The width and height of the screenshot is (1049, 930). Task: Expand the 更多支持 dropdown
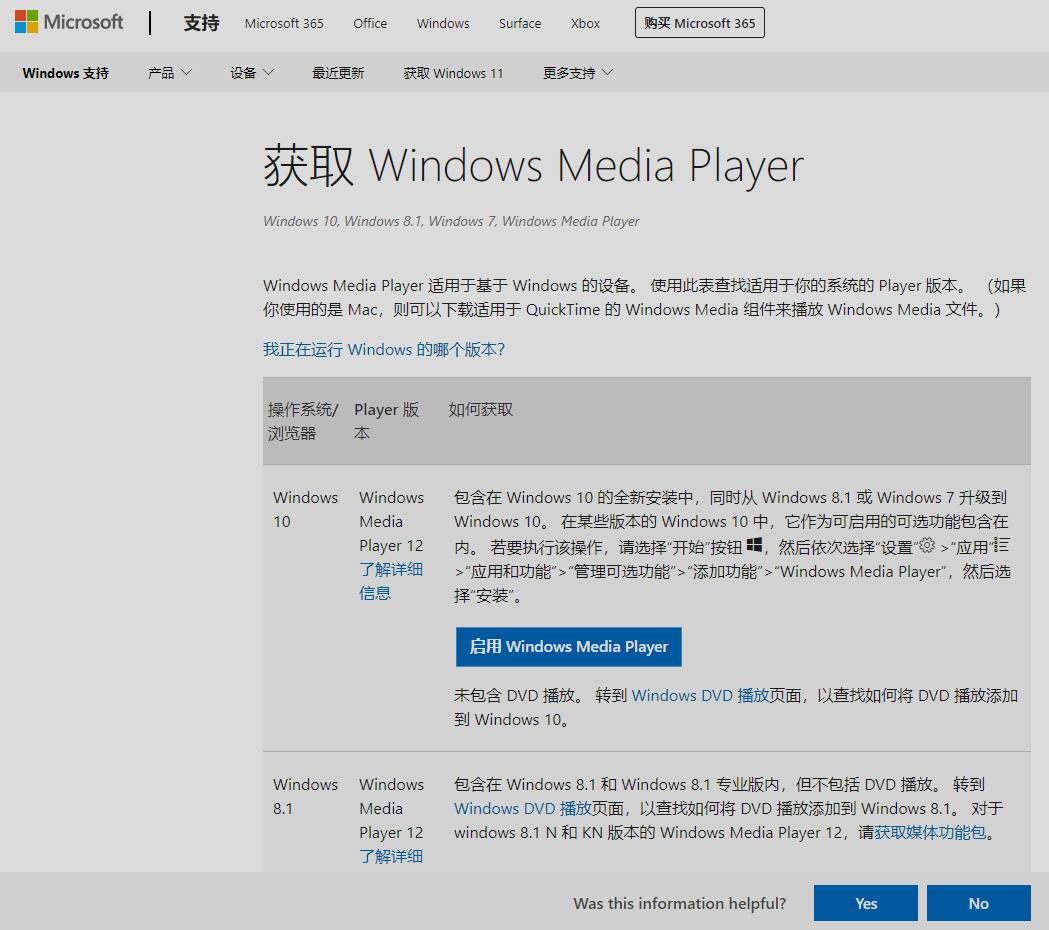pyautogui.click(x=578, y=73)
